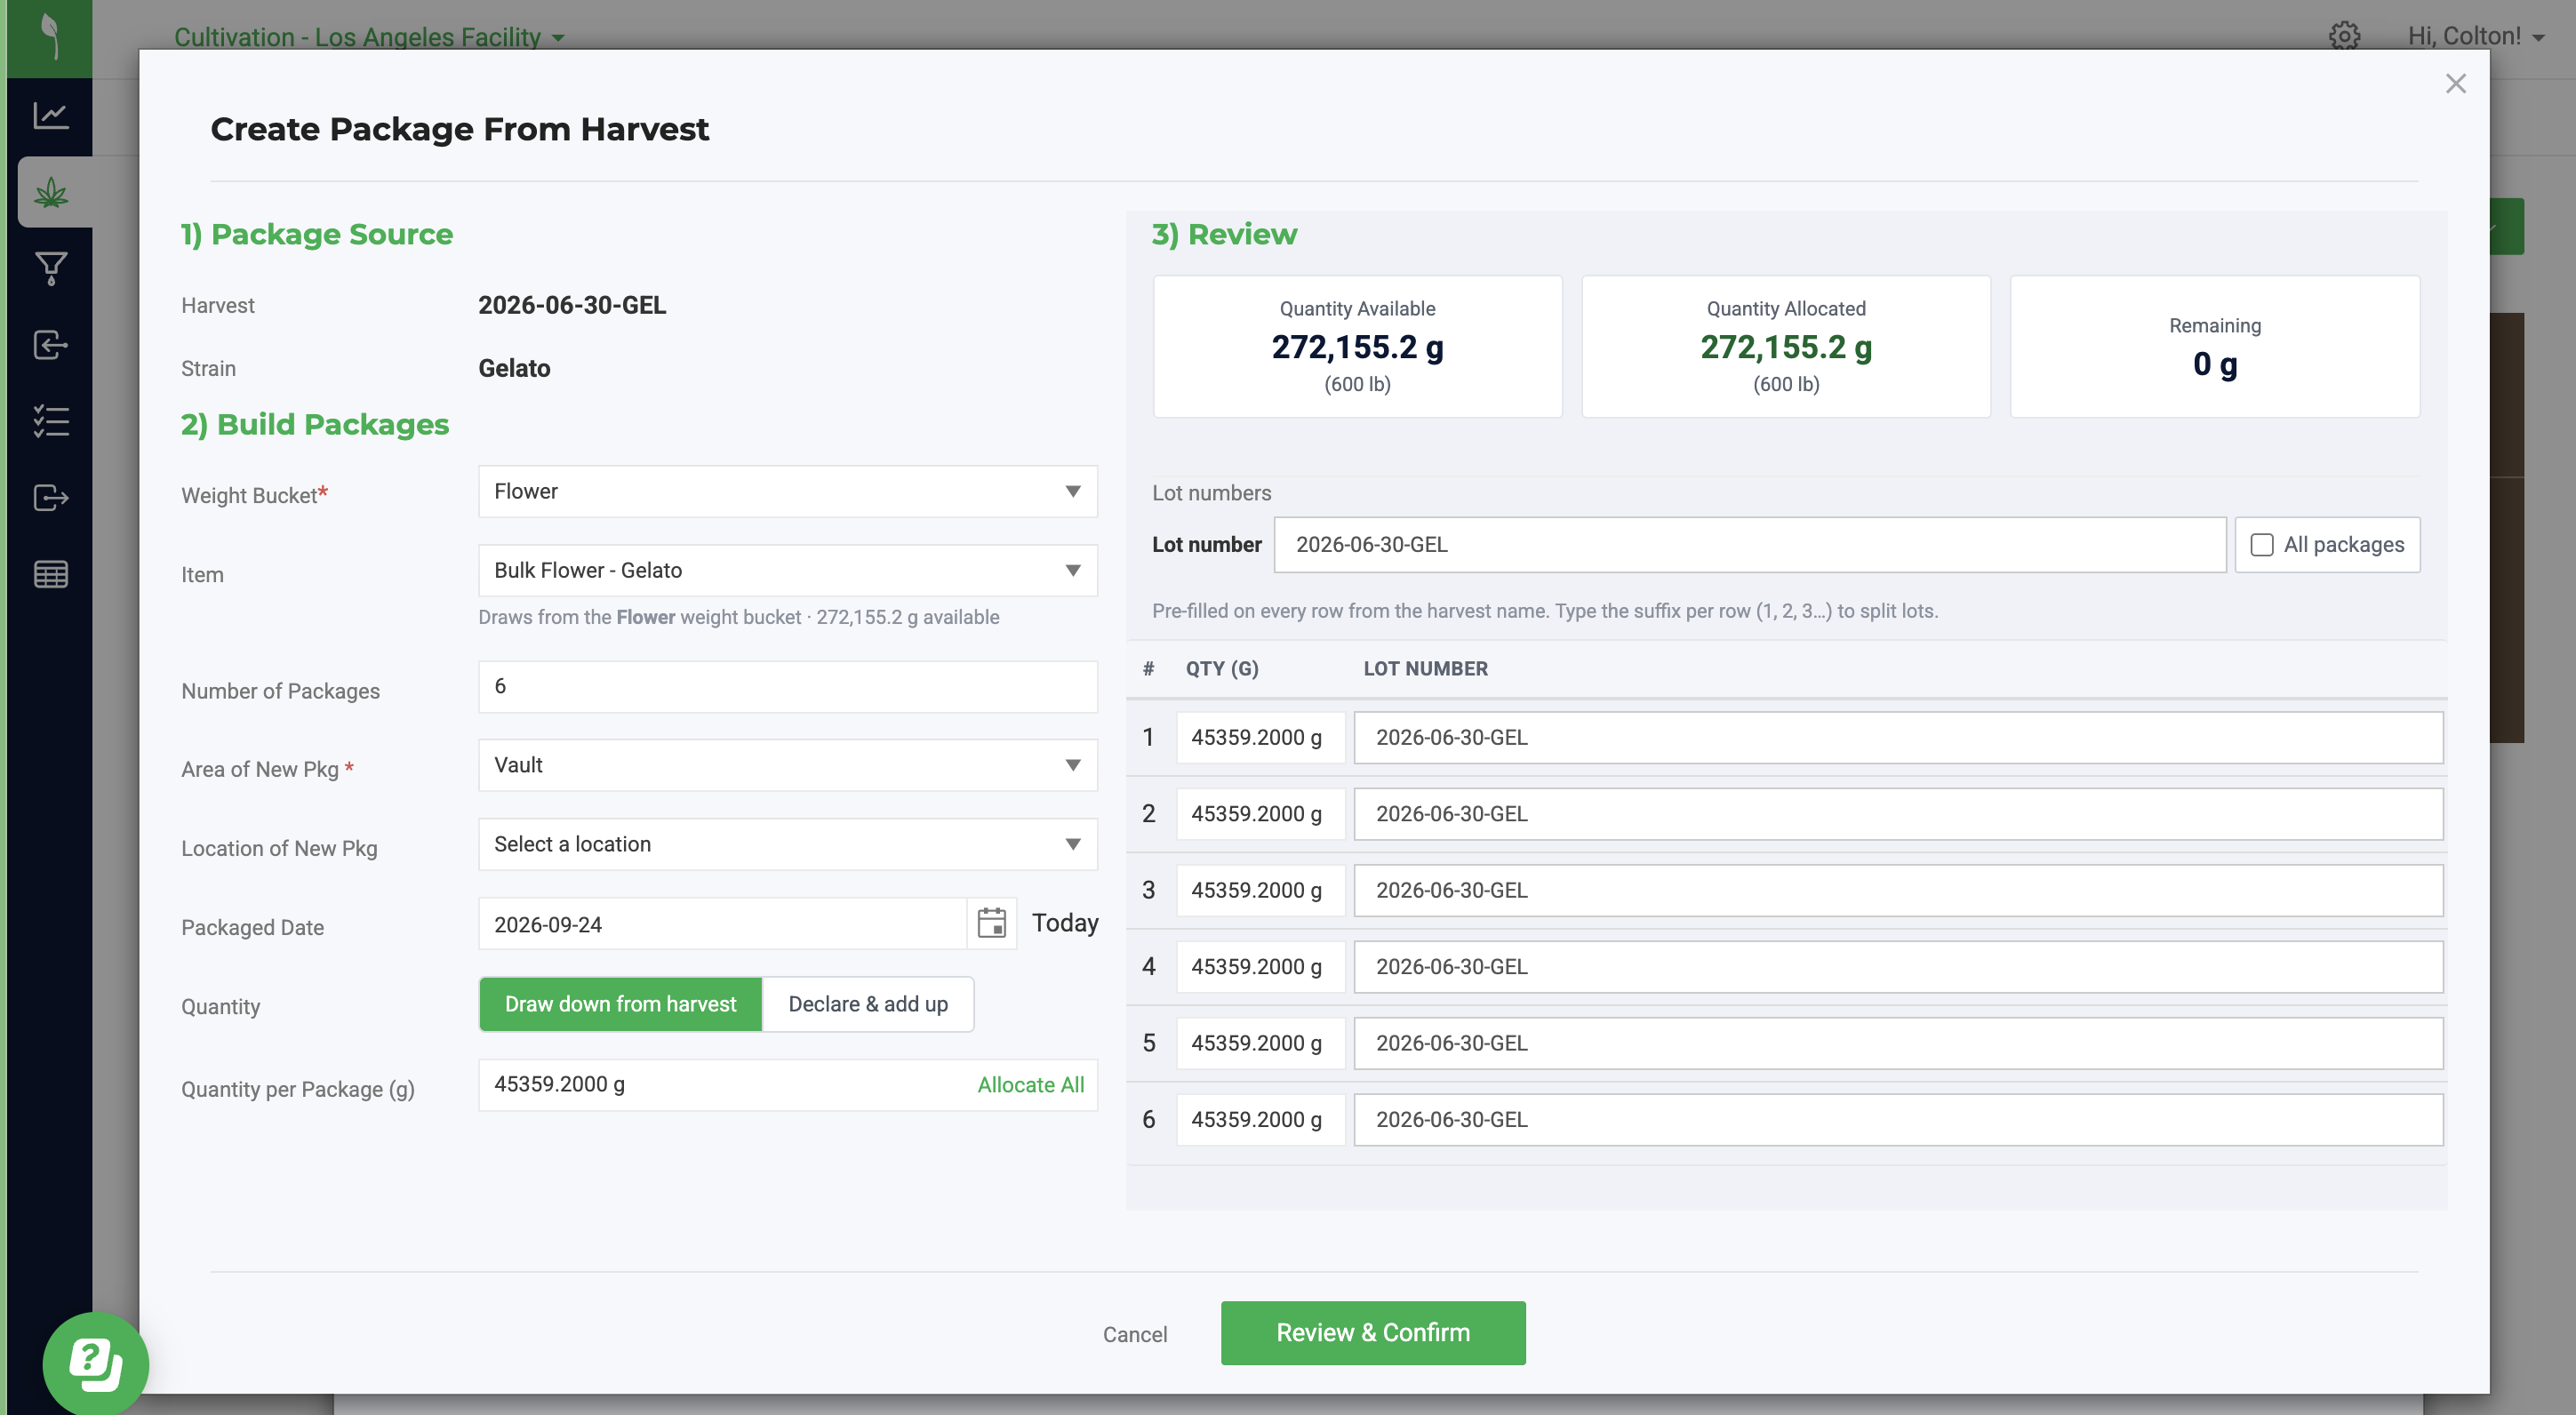Click row 5 quantity 45359.2000 g
This screenshot has height=1415, width=2576.
(x=1260, y=1043)
